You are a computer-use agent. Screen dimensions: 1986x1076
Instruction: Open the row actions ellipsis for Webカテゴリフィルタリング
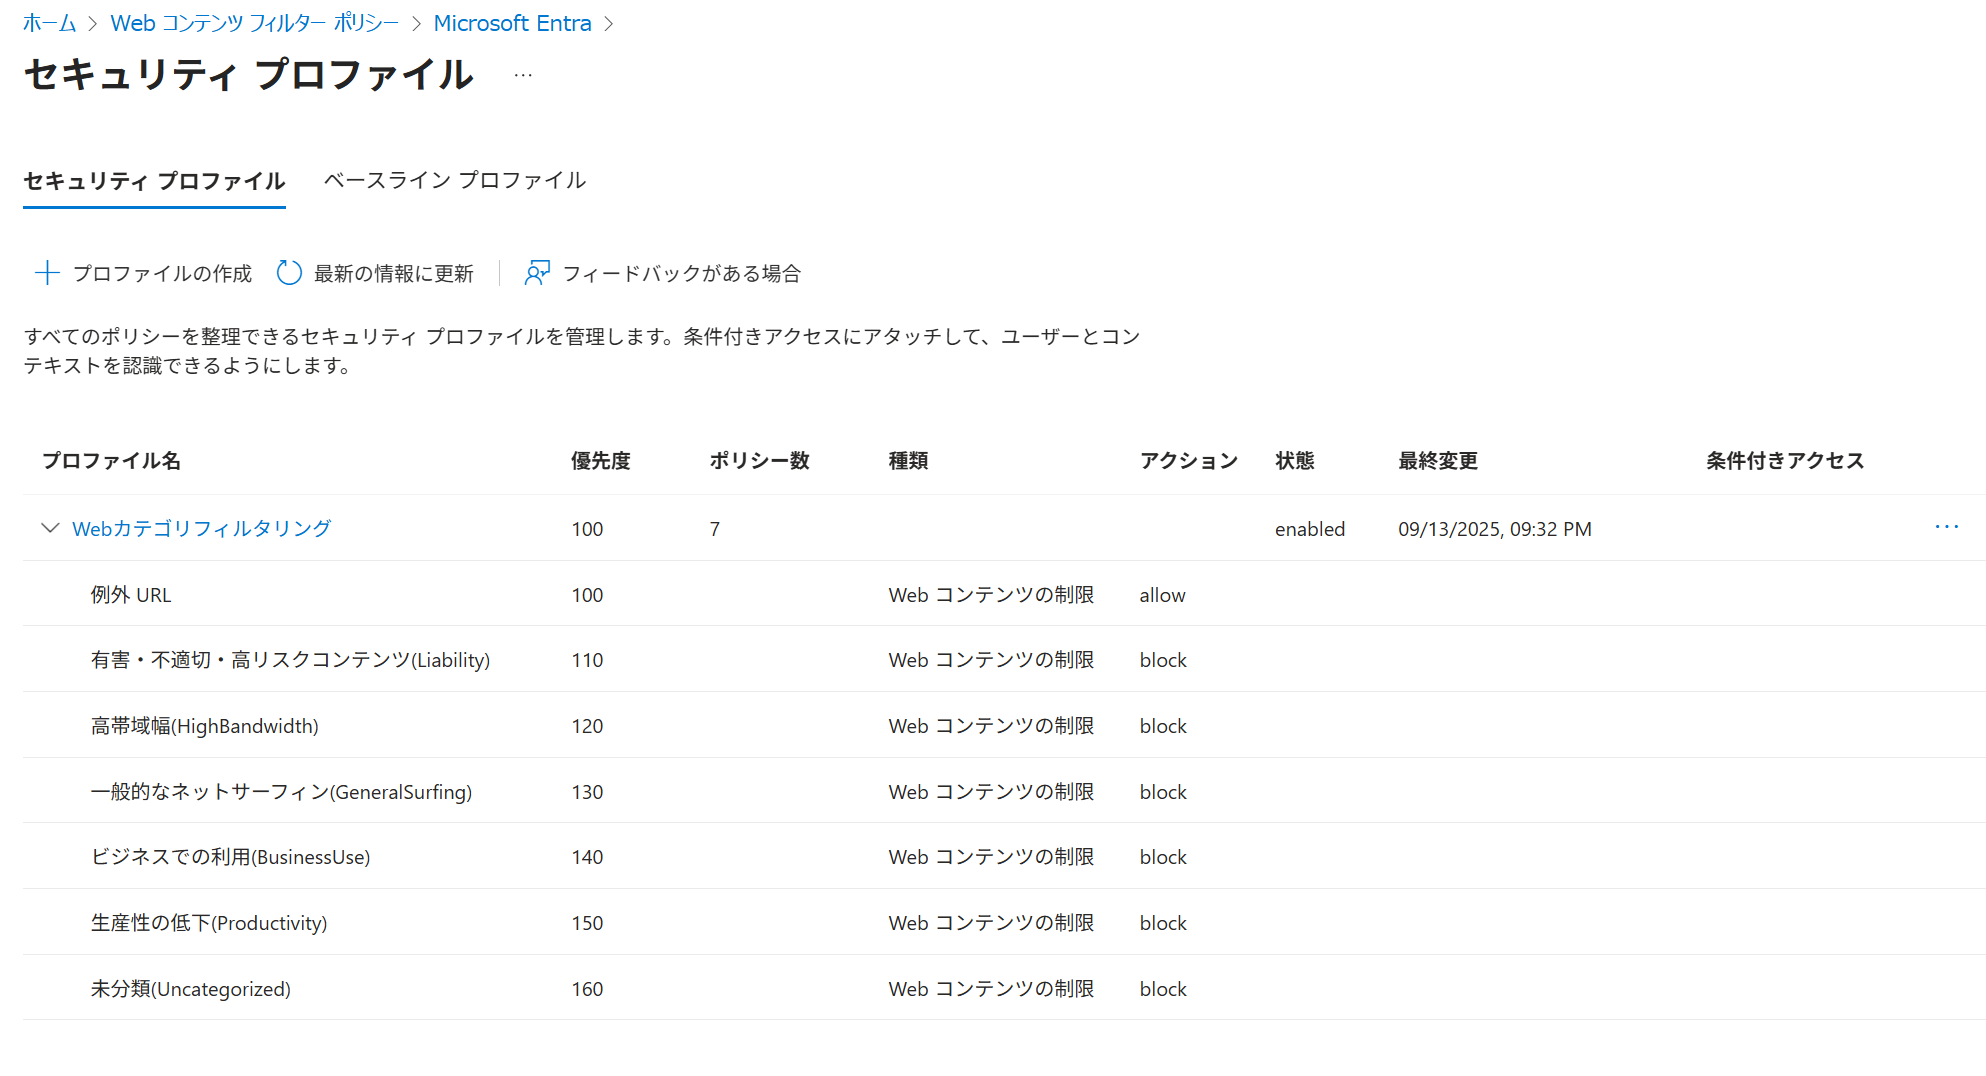(x=1946, y=527)
